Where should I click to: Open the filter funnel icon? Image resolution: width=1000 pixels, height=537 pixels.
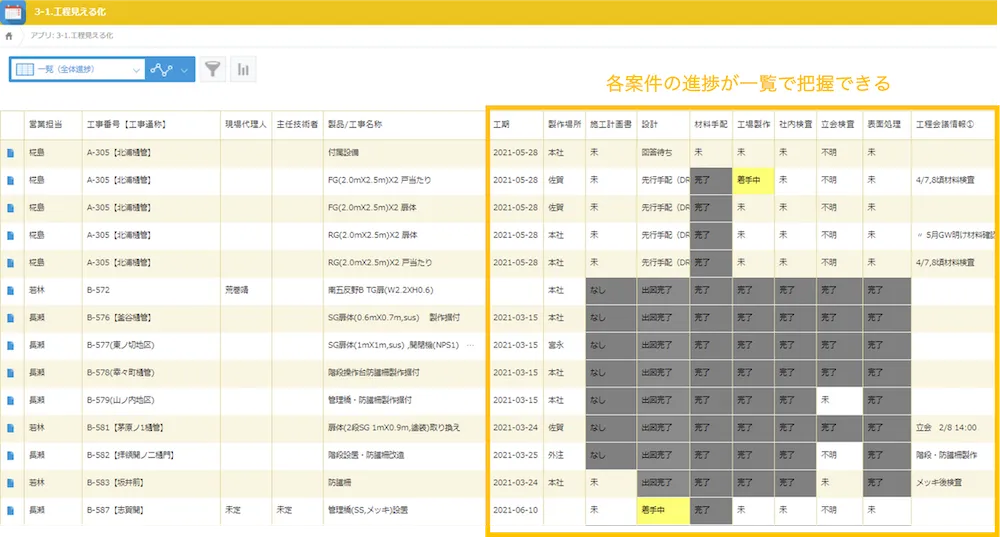point(213,69)
